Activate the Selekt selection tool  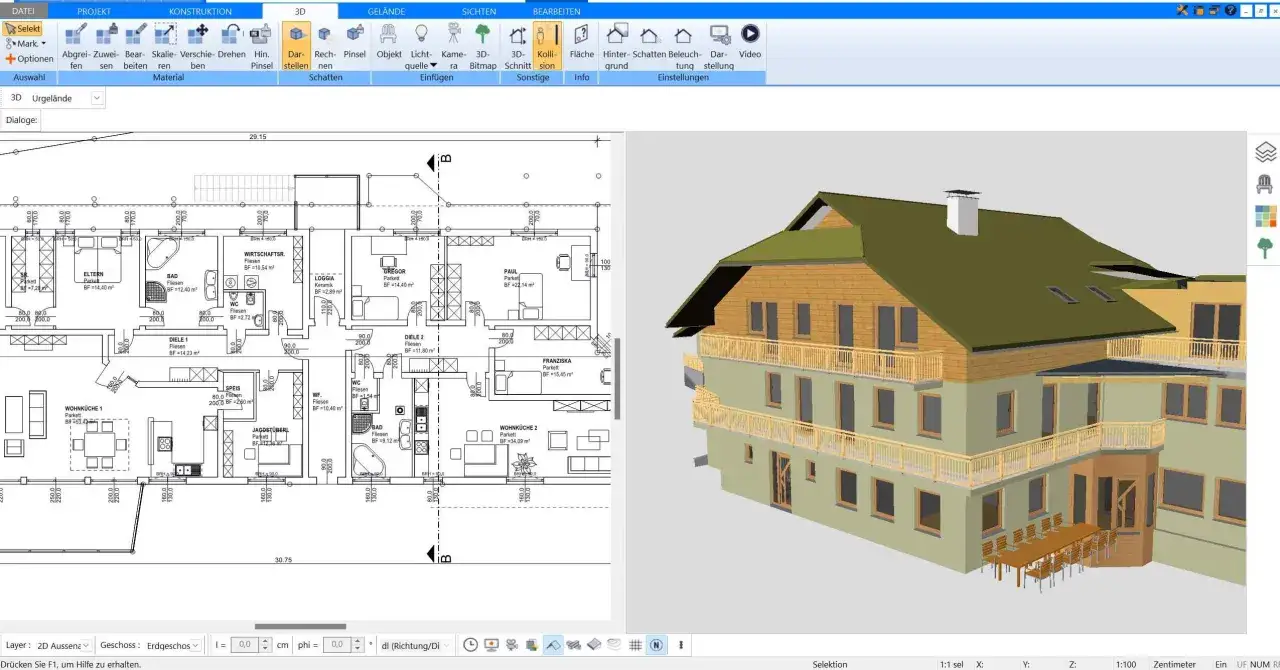23,29
